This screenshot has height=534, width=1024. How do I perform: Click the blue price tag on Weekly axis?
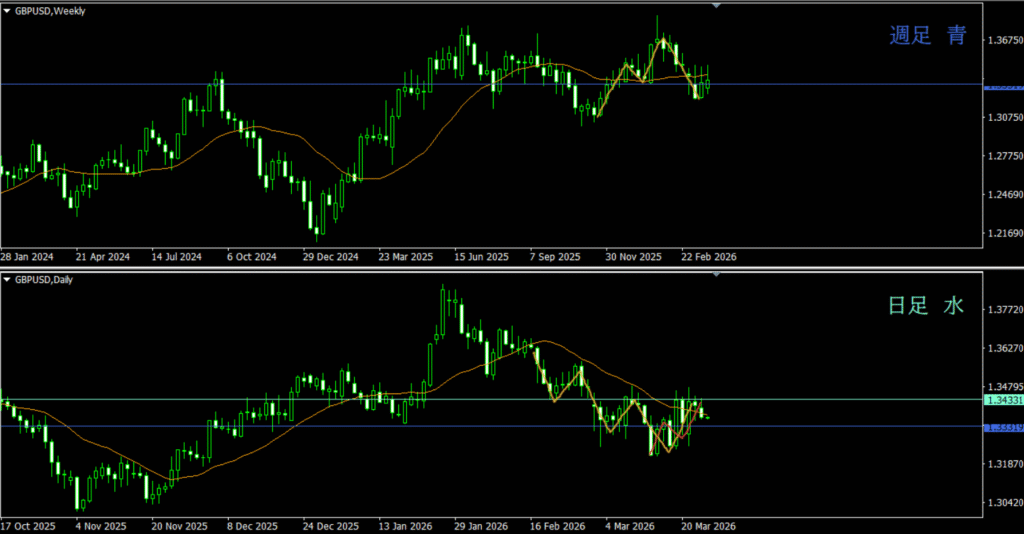coord(1003,88)
